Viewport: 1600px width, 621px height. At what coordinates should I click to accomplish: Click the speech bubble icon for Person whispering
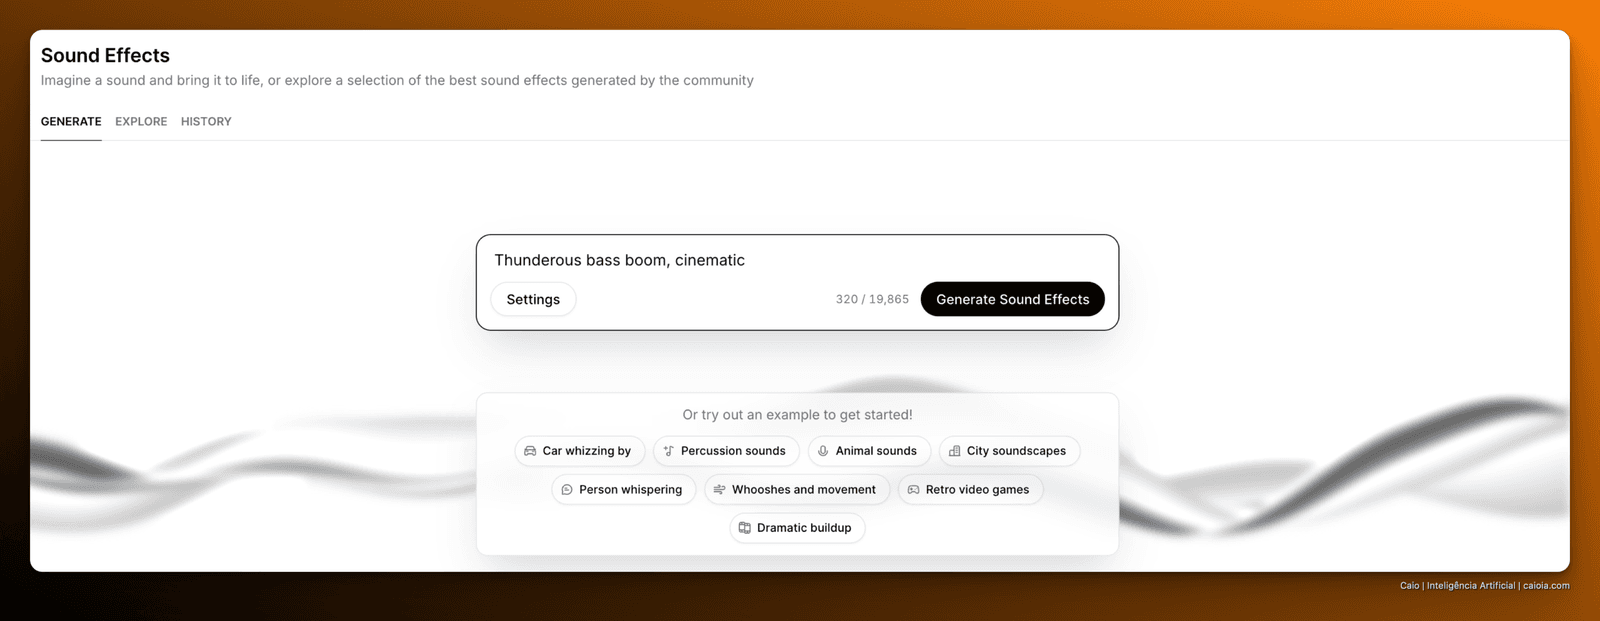point(567,490)
